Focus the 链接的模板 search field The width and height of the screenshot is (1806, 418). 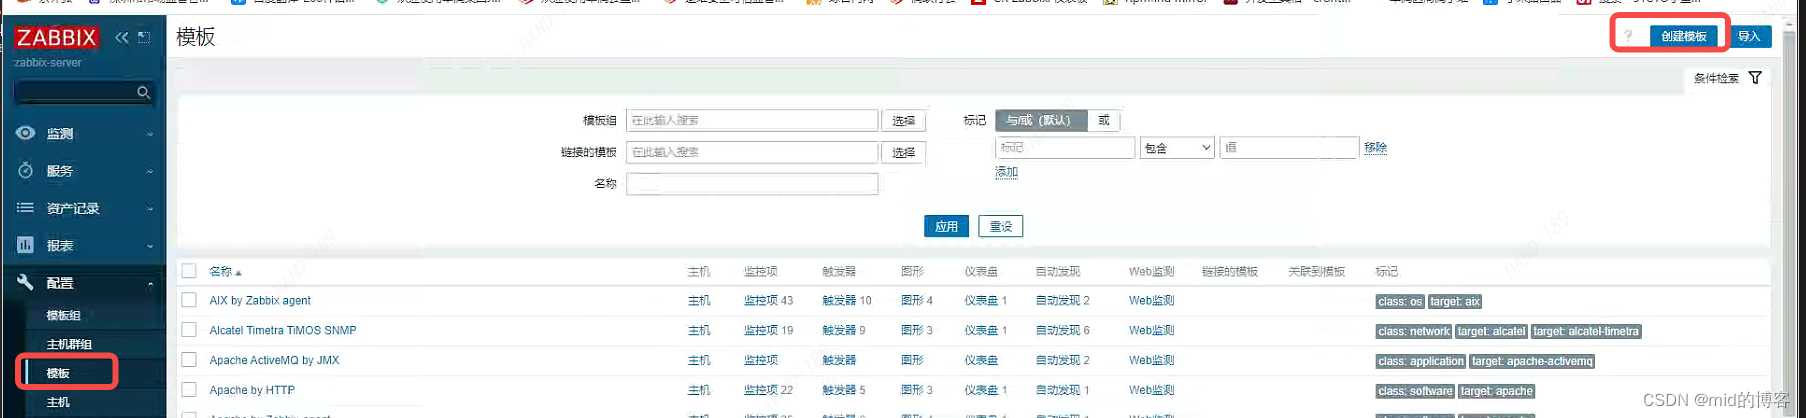tap(752, 152)
